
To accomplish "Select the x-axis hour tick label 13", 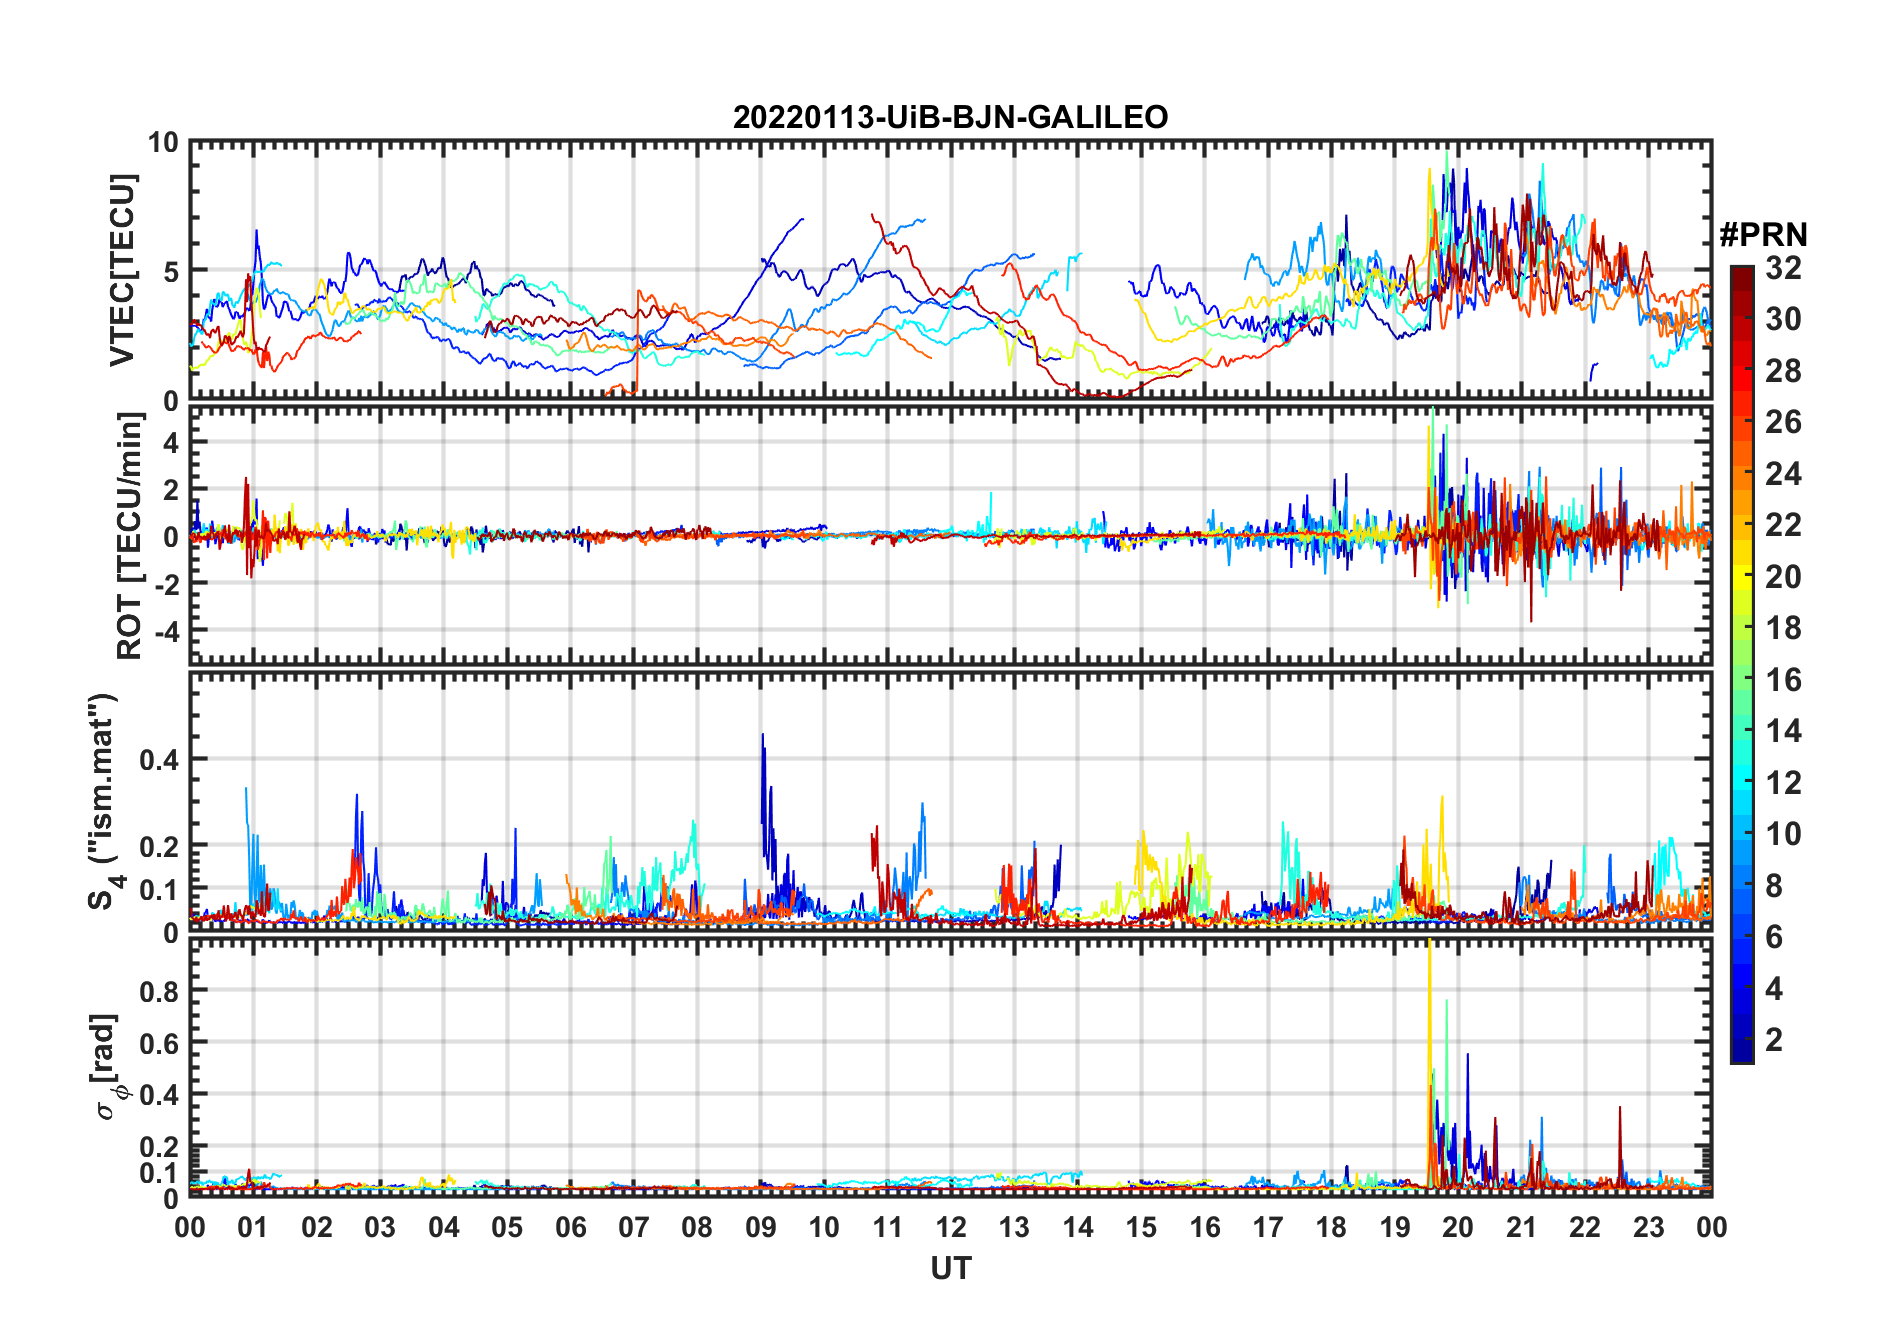I will coord(1014,1227).
